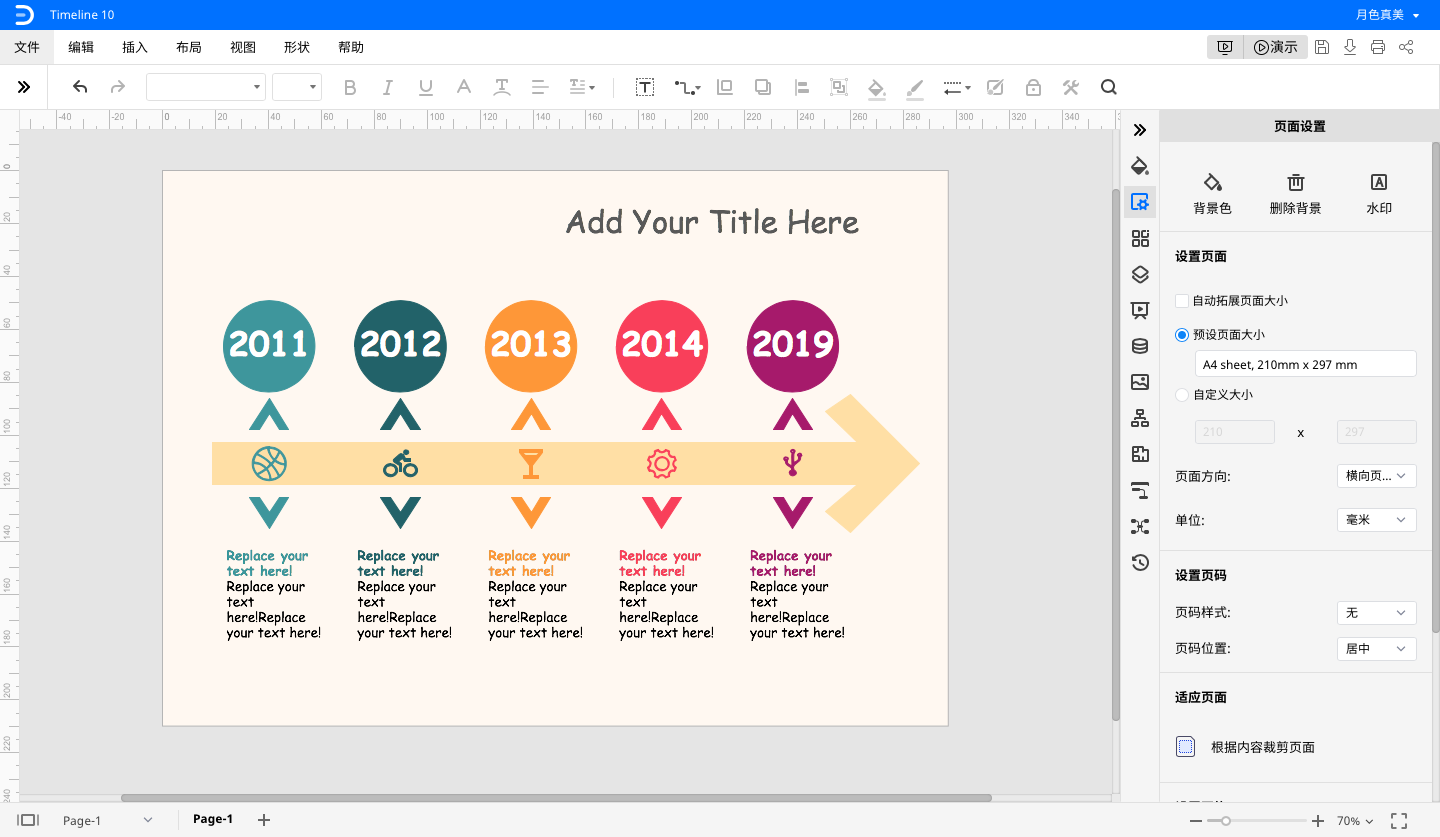
Task: Open the history panel icon in sidebar
Action: point(1140,562)
